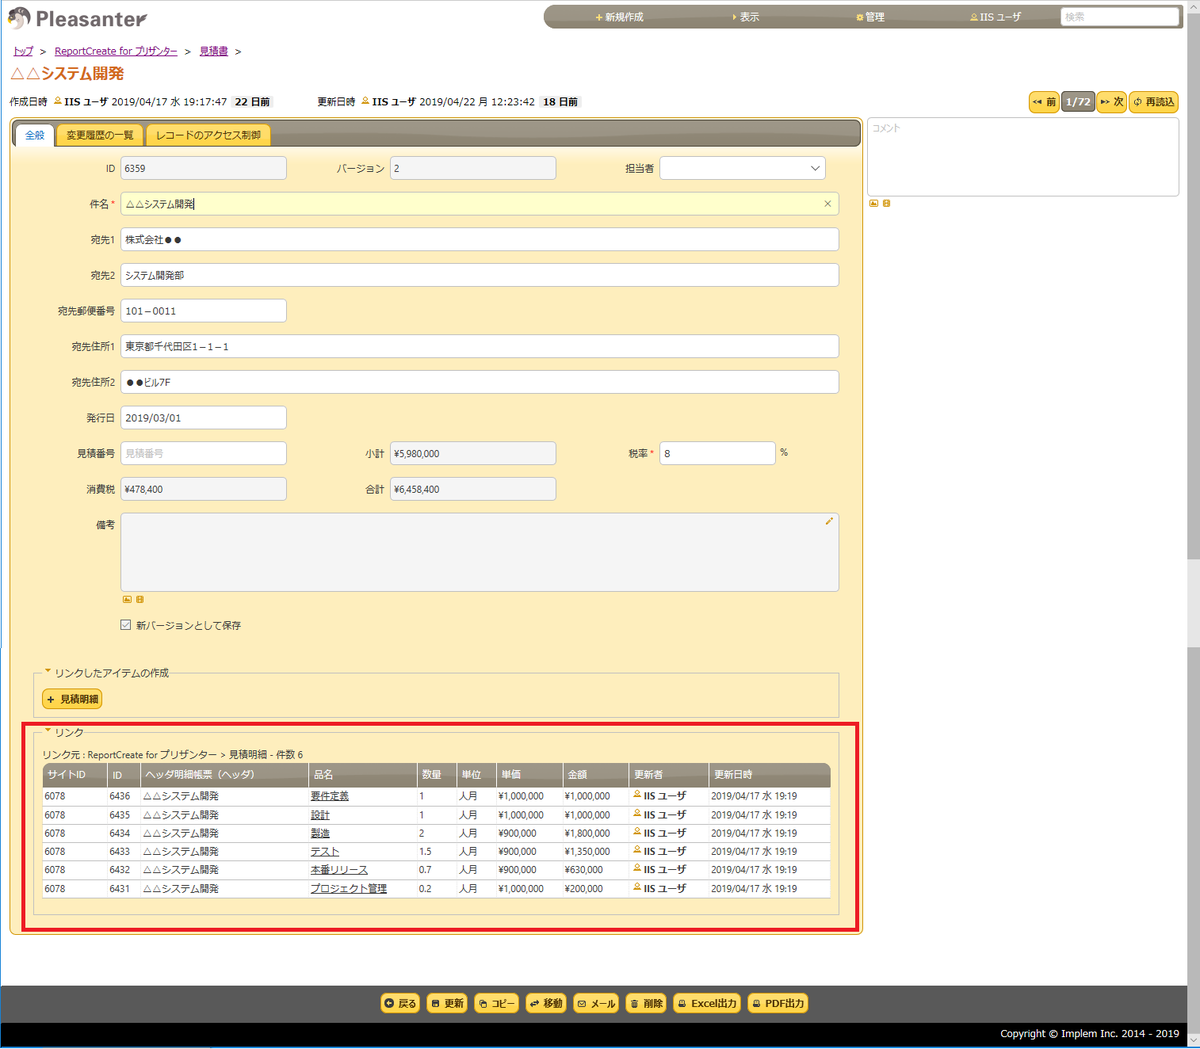Open the IIS ユーザ account menu
Image resolution: width=1200 pixels, height=1049 pixels.
tap(995, 17)
